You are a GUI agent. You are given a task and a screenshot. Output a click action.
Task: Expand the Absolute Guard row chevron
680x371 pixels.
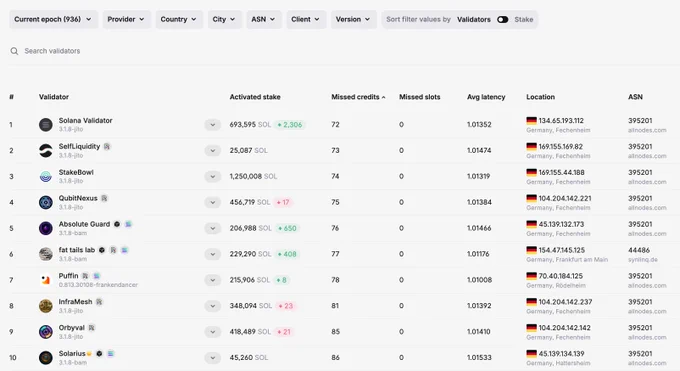click(212, 228)
